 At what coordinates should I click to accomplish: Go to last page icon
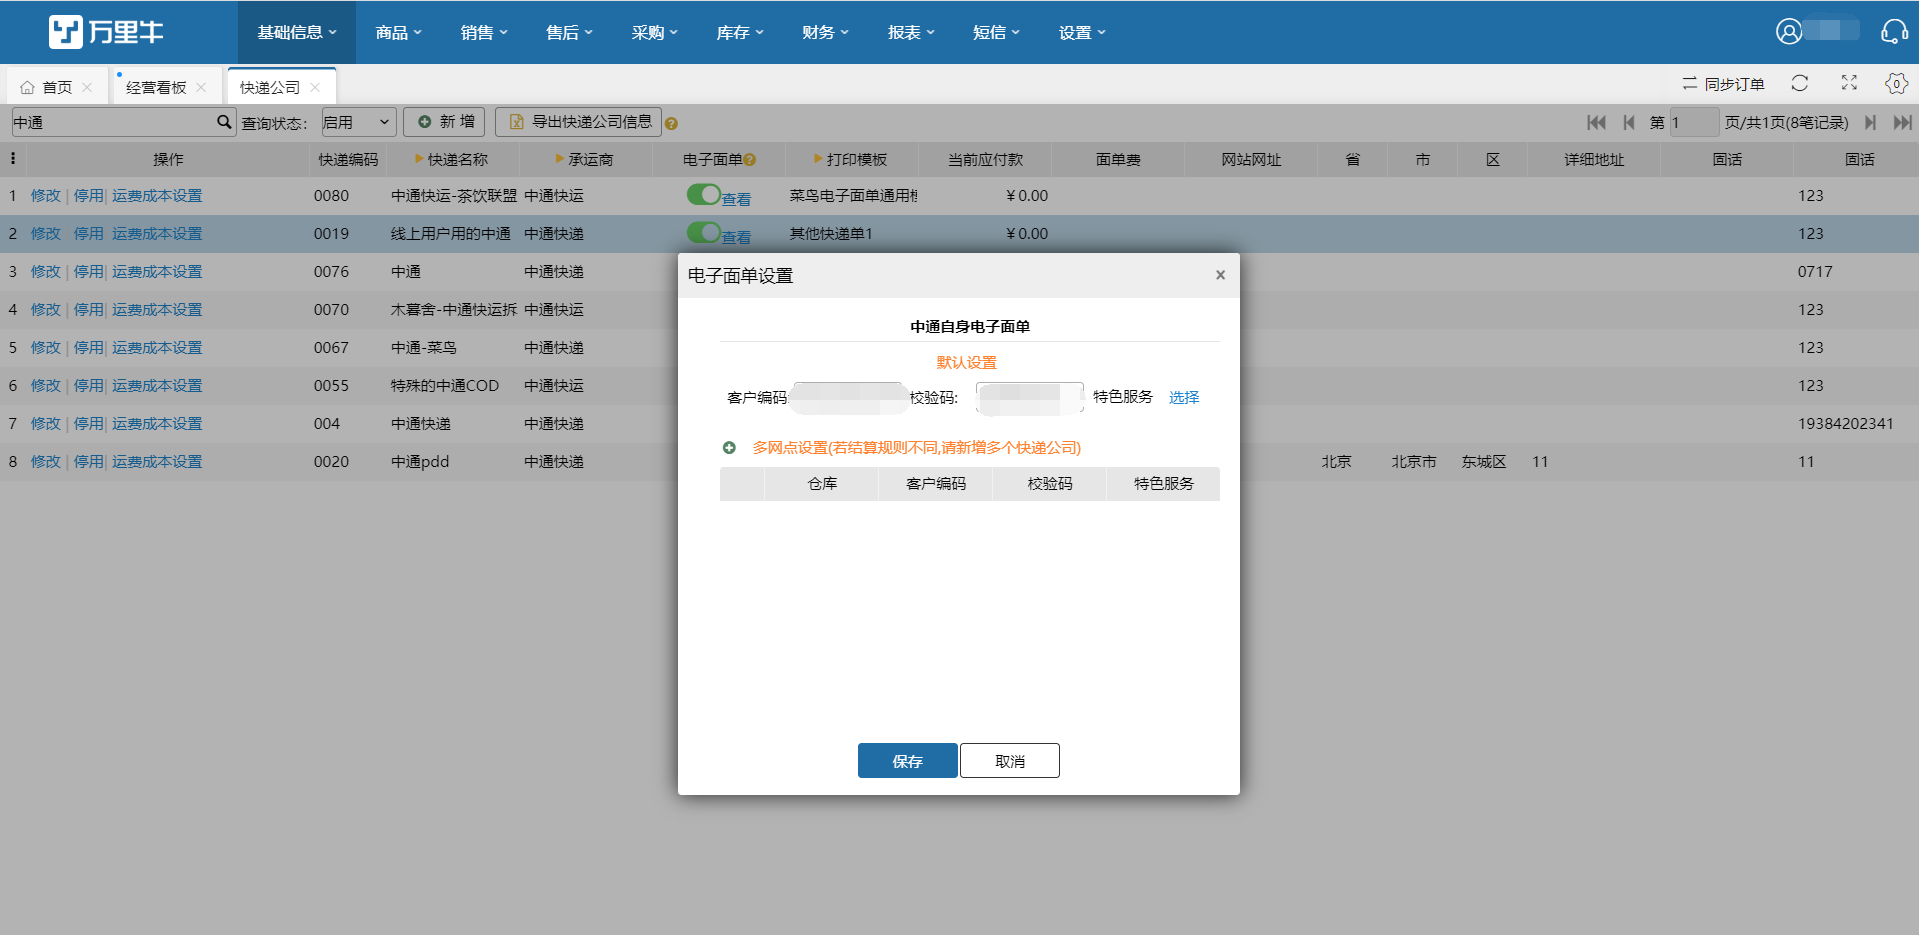[x=1903, y=122]
